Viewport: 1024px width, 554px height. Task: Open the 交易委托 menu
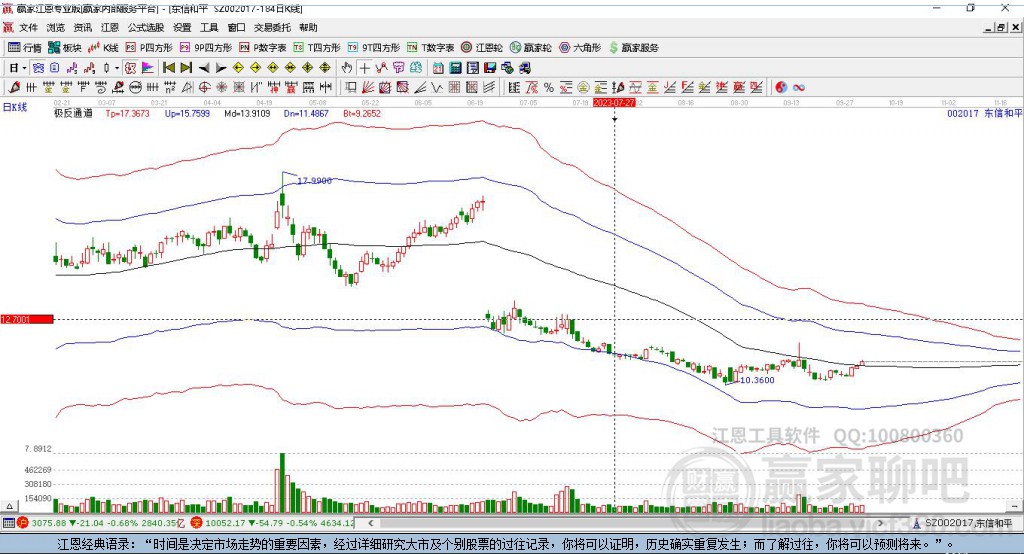pyautogui.click(x=272, y=27)
